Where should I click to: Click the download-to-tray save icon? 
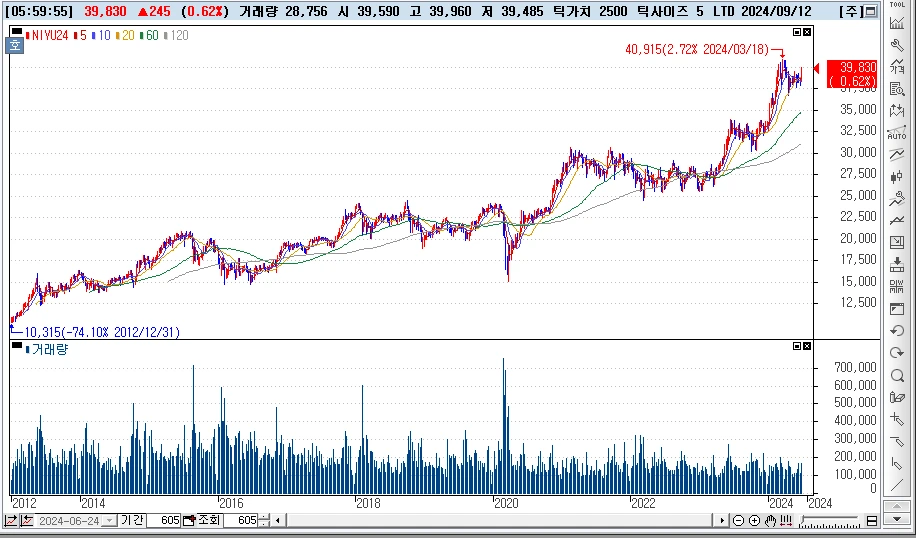pos(897,265)
